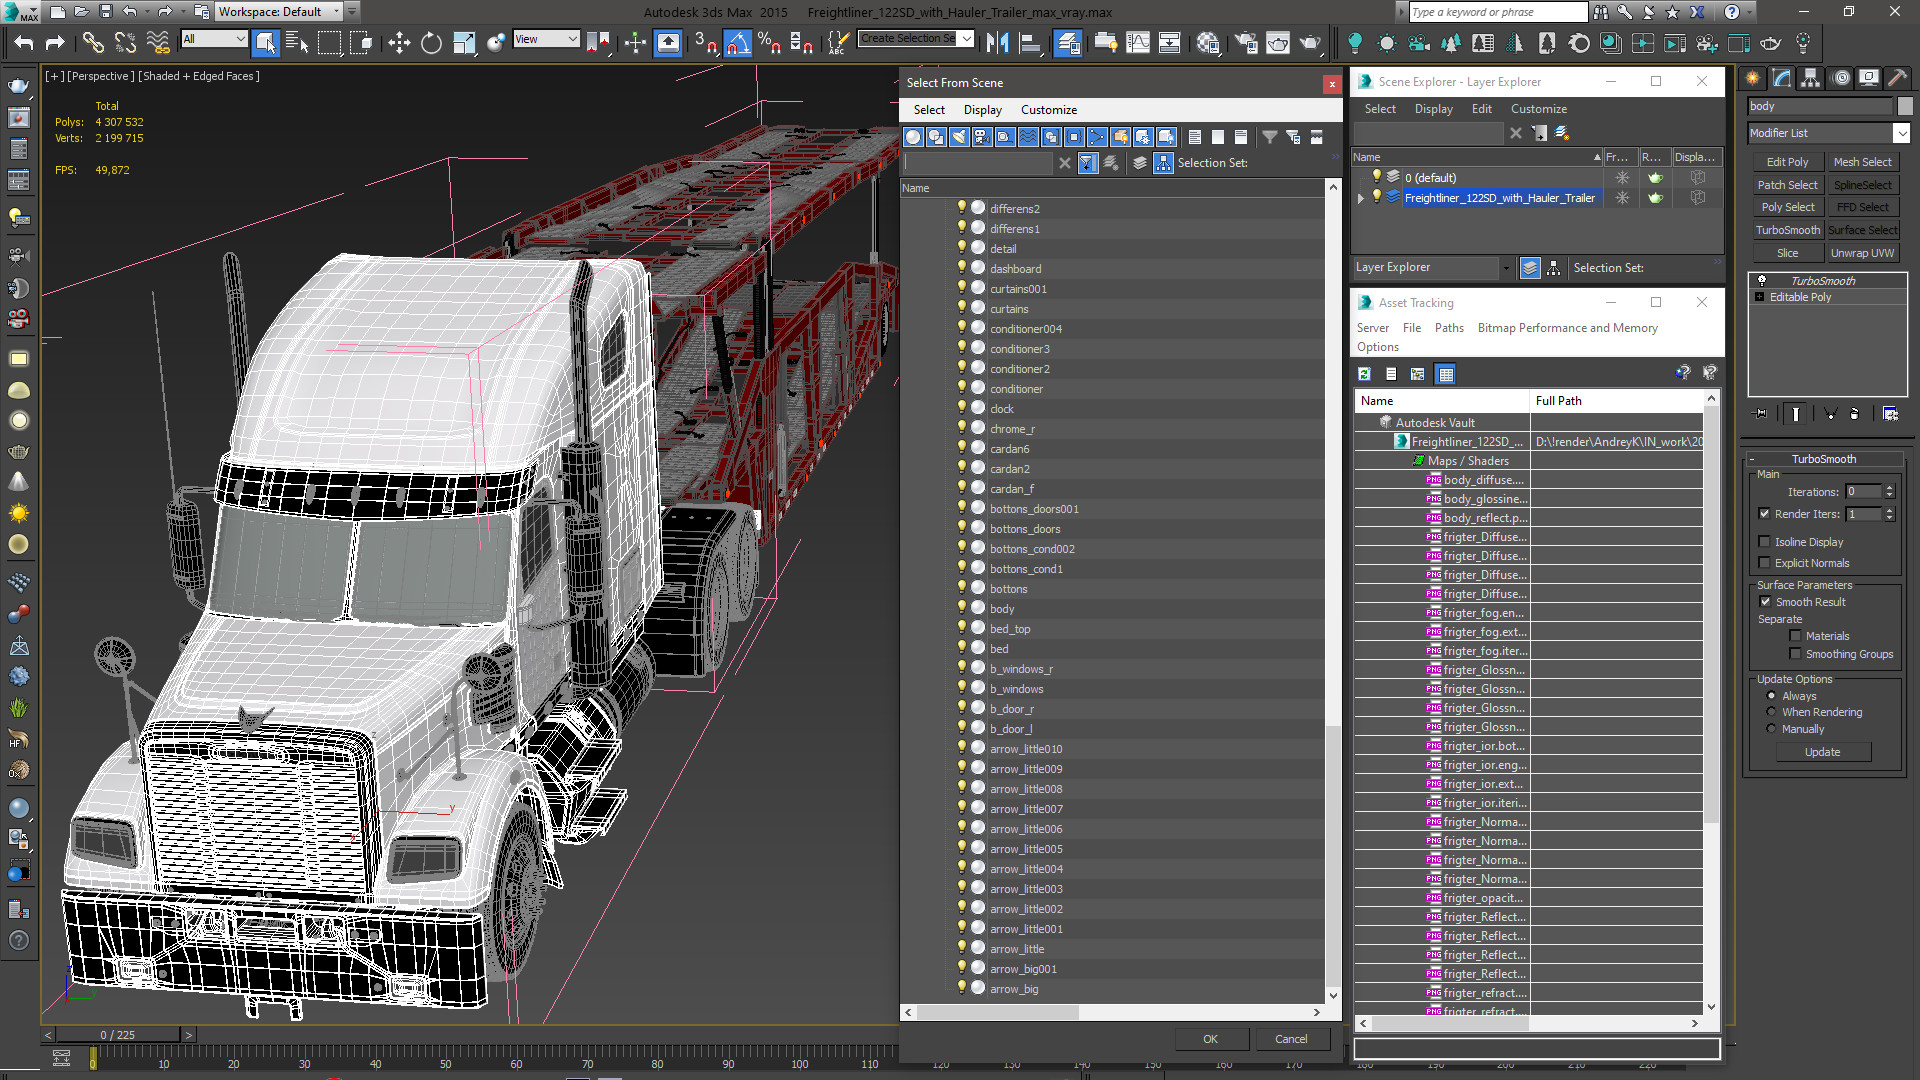Toggle visibility bulb of 0 (default) layer
1920x1080 pixels.
coord(1376,176)
